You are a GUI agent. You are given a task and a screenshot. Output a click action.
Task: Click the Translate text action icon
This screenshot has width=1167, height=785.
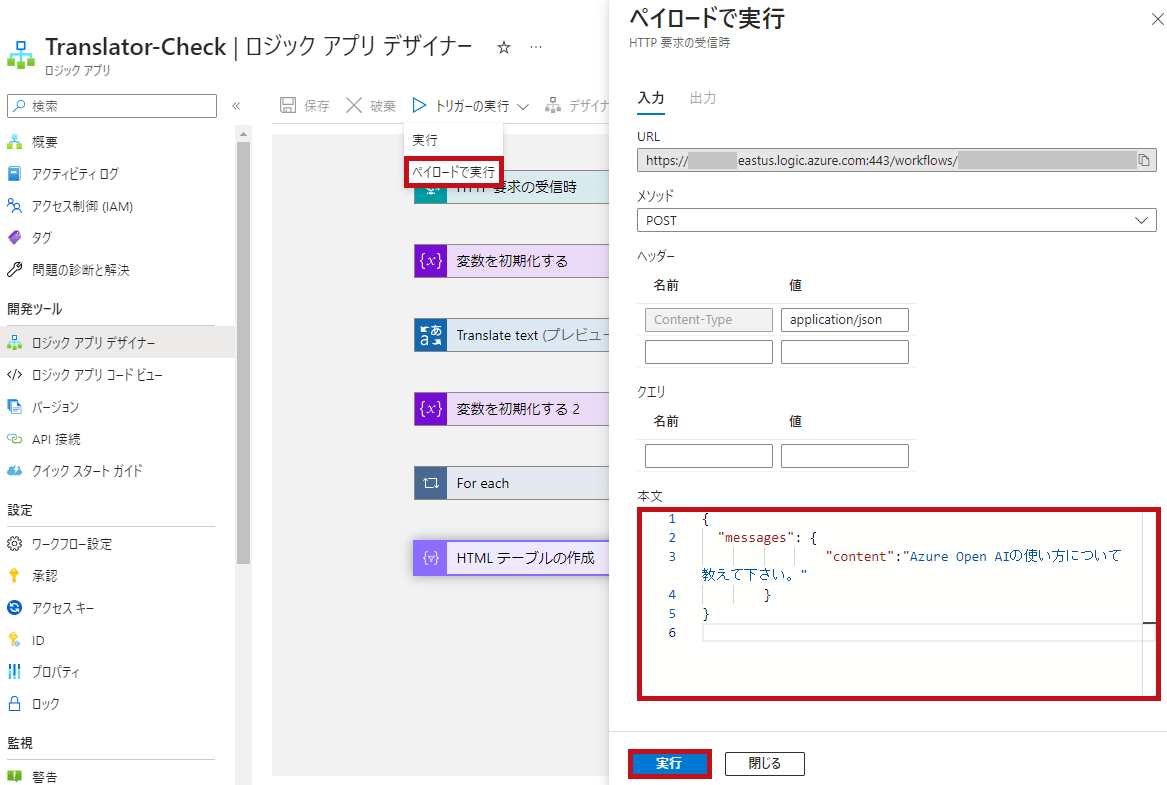click(x=431, y=335)
